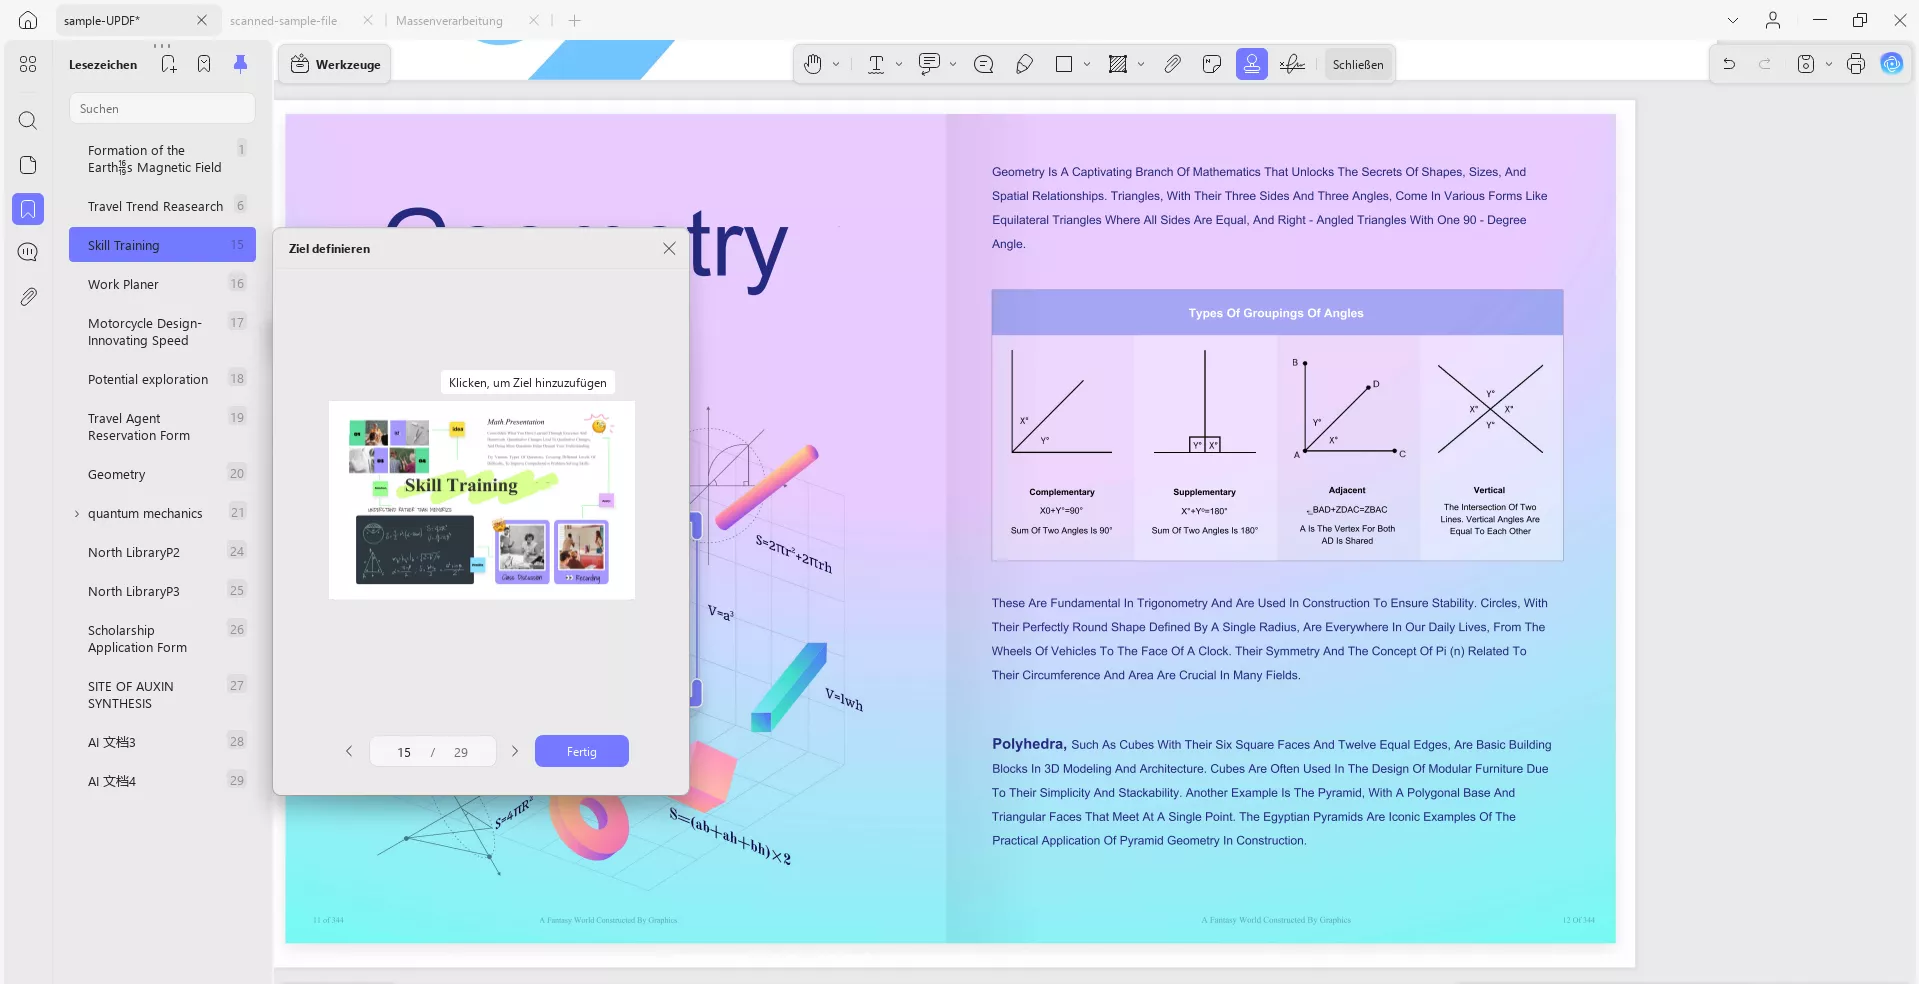Select the Potential exploration bookmark

(162, 379)
